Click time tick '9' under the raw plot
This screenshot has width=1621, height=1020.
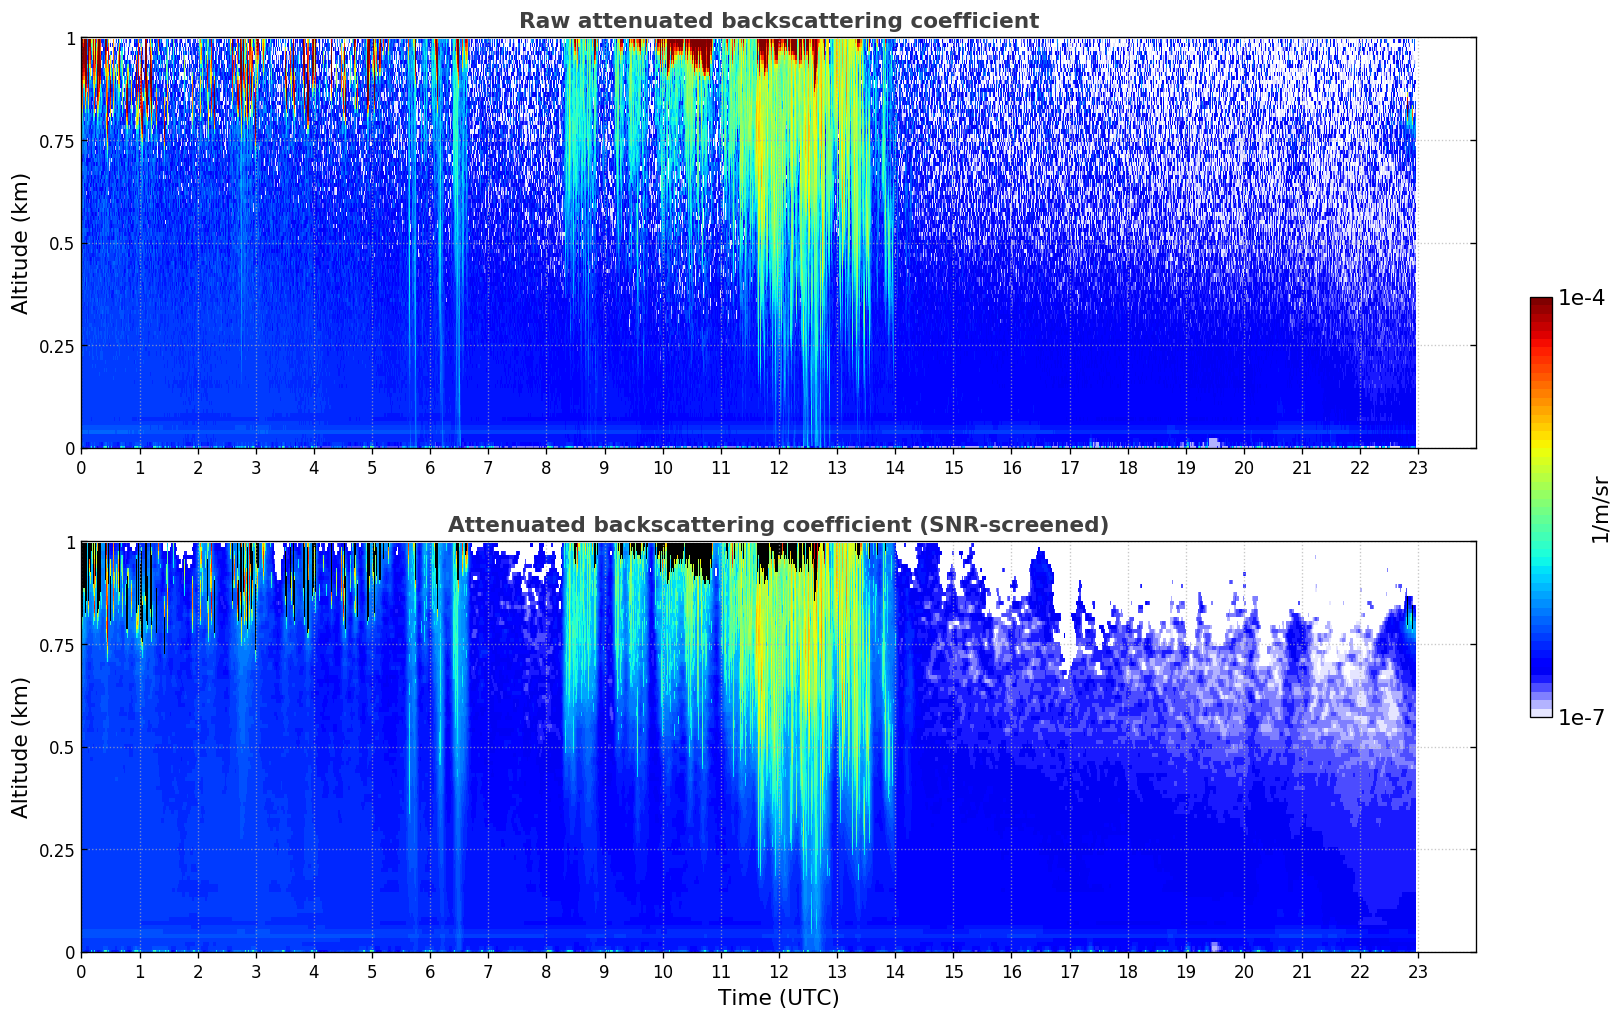[x=604, y=467]
